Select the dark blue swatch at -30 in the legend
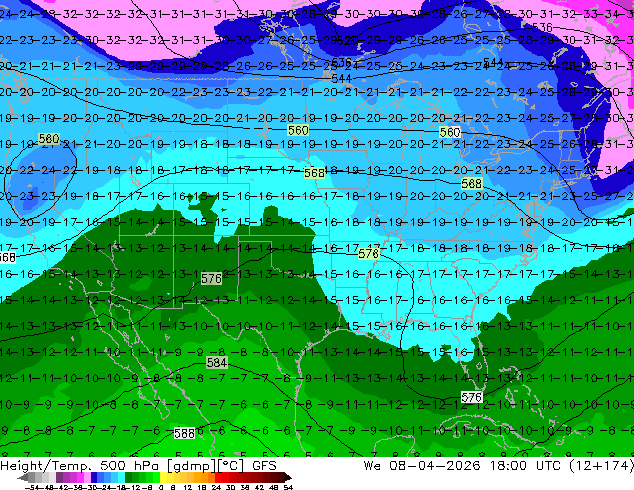The image size is (634, 490). 94,477
